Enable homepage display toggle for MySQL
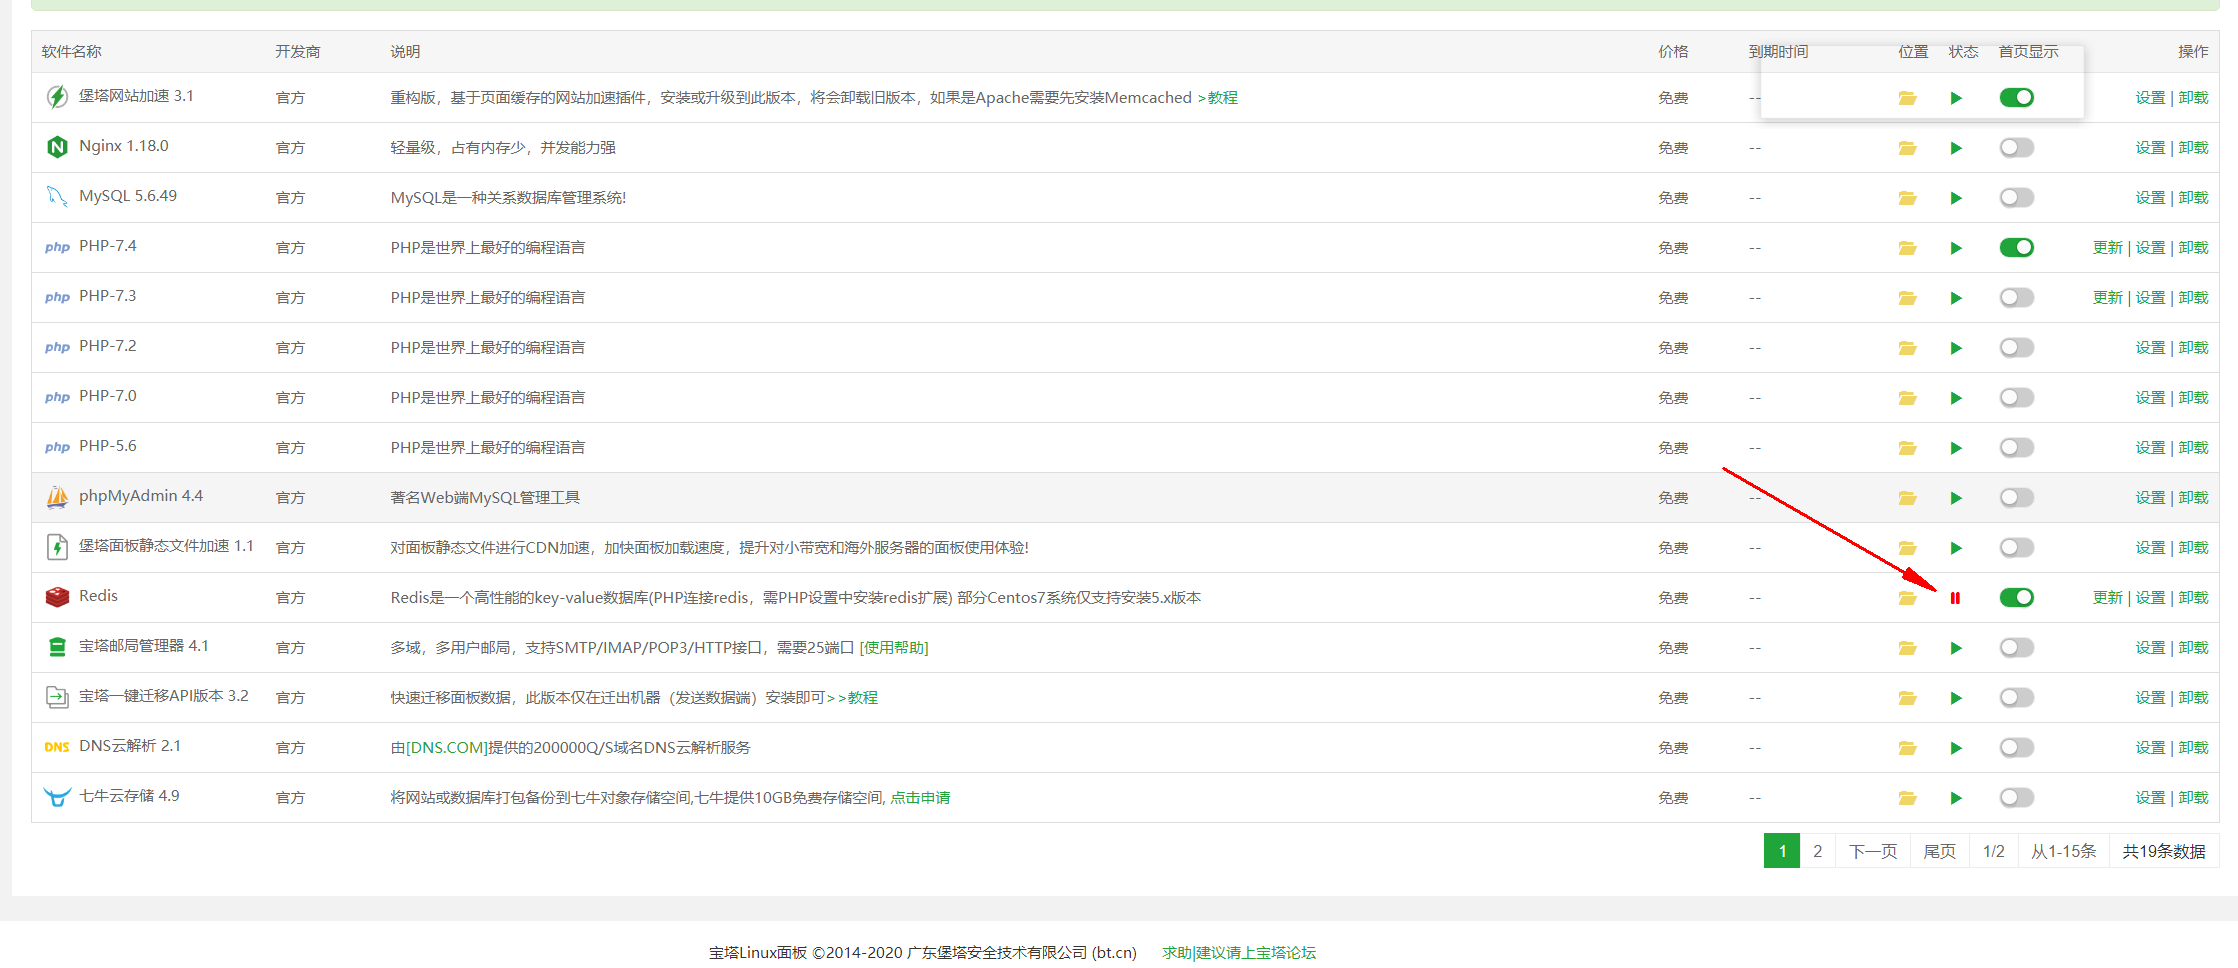The image size is (2238, 968). pos(2016,197)
